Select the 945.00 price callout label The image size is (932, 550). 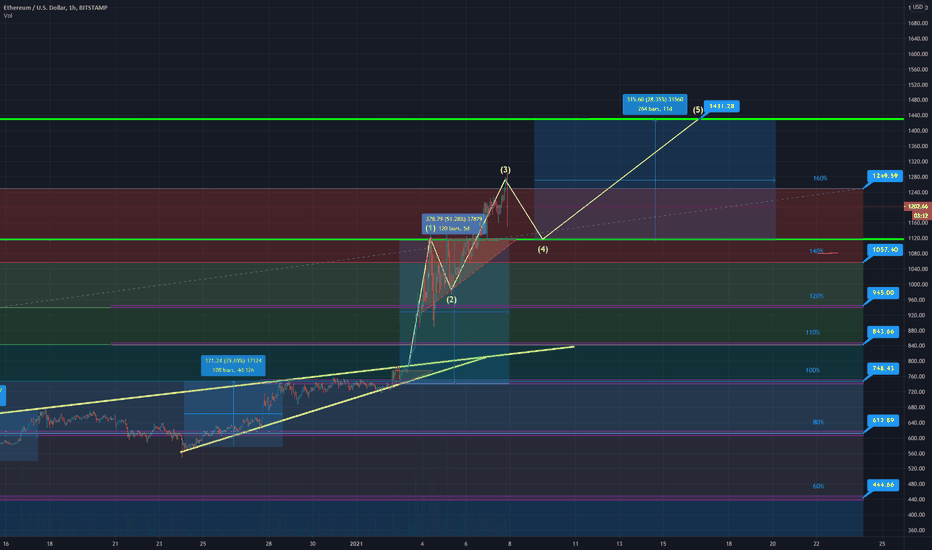(x=883, y=293)
